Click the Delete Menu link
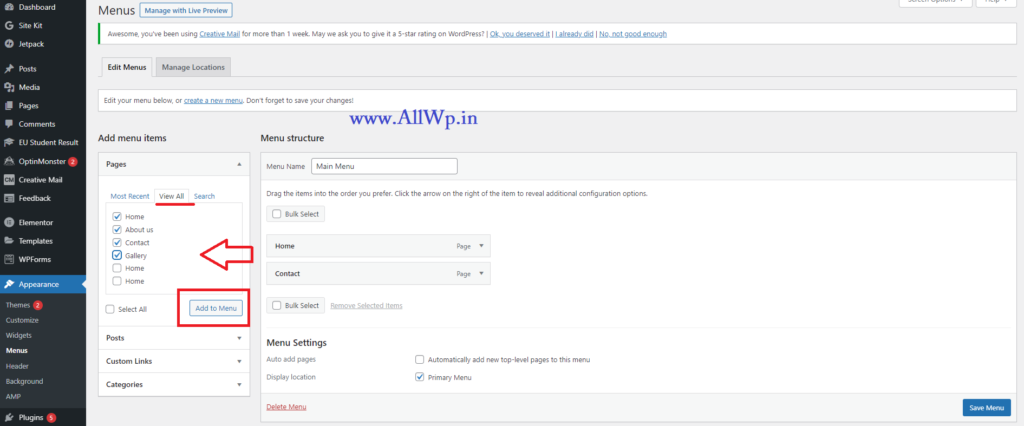The width and height of the screenshot is (1024, 426). [286, 407]
